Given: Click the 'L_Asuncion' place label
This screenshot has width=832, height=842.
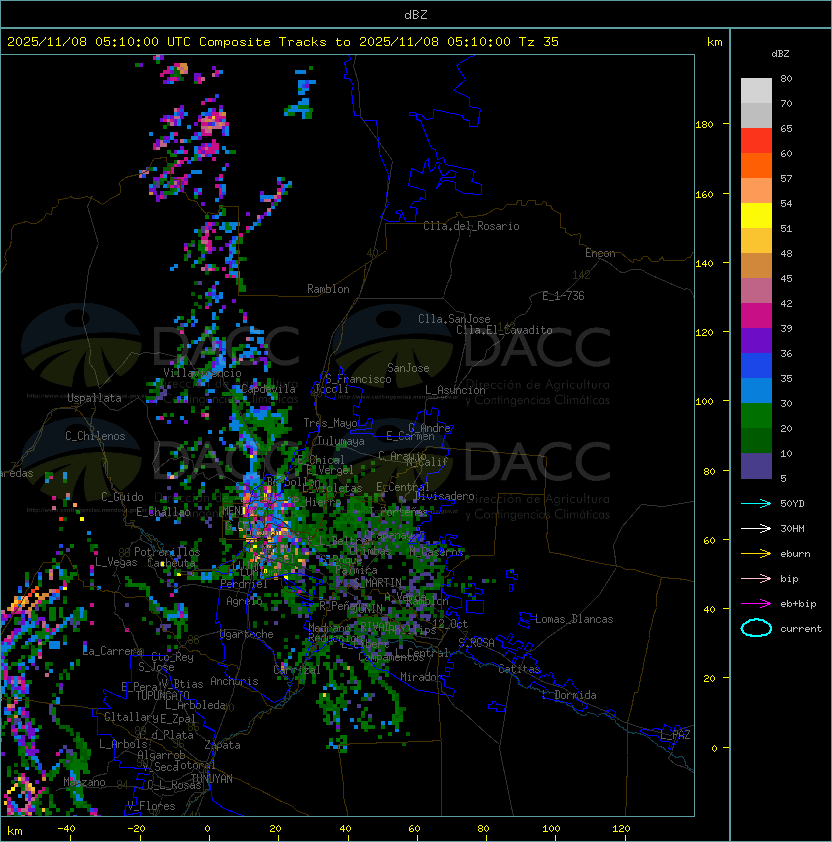Looking at the screenshot, I should (455, 390).
